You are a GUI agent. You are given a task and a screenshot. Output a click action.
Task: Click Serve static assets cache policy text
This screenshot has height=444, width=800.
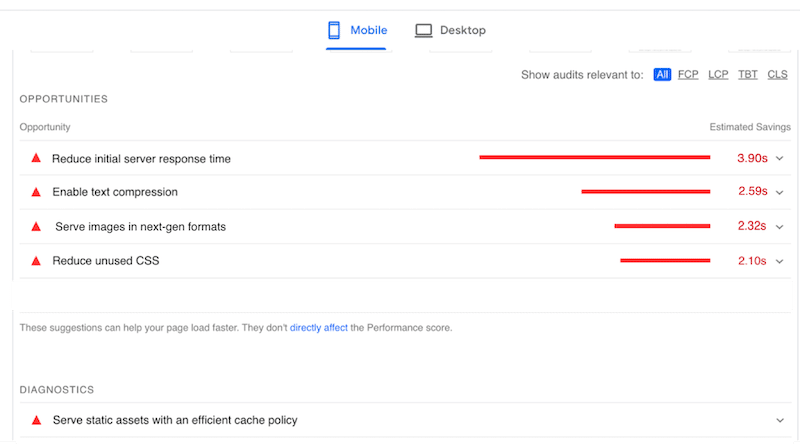[x=175, y=420]
